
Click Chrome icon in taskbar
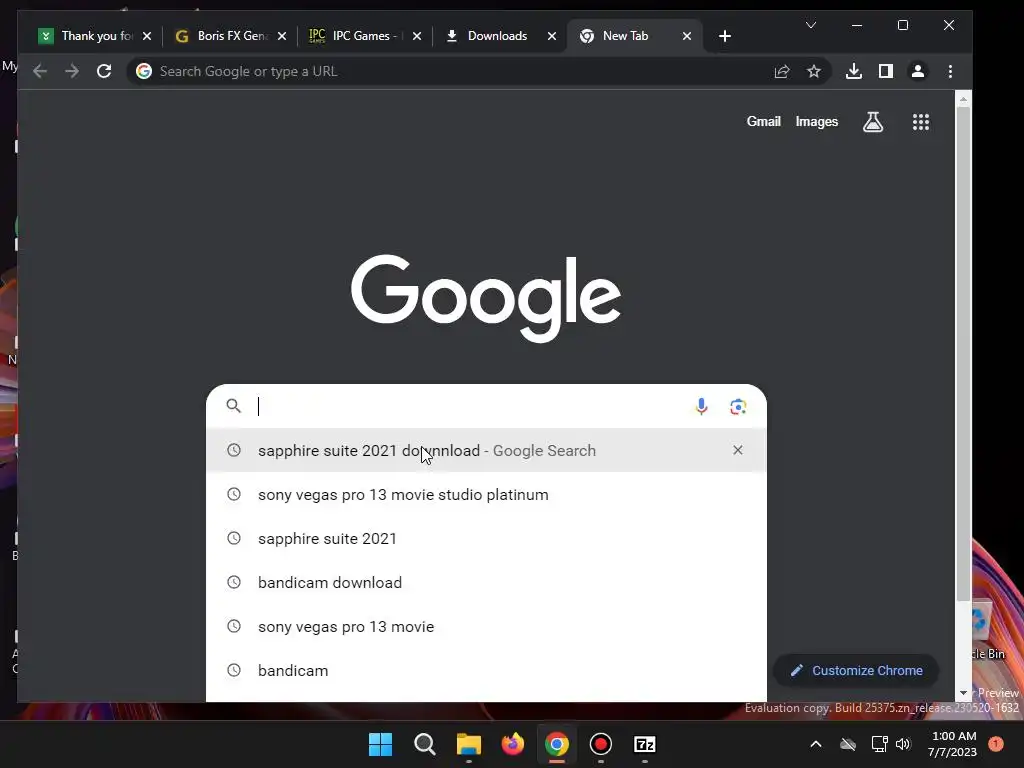click(x=556, y=744)
